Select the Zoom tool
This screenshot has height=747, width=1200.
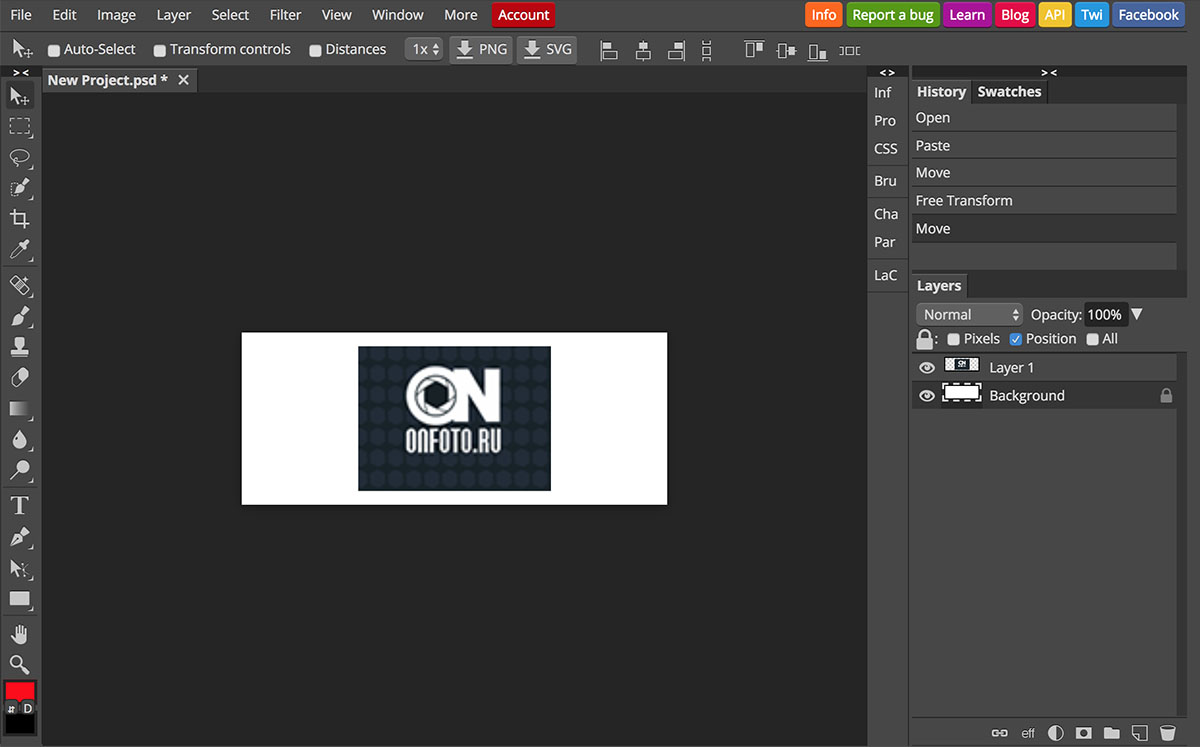pos(20,664)
